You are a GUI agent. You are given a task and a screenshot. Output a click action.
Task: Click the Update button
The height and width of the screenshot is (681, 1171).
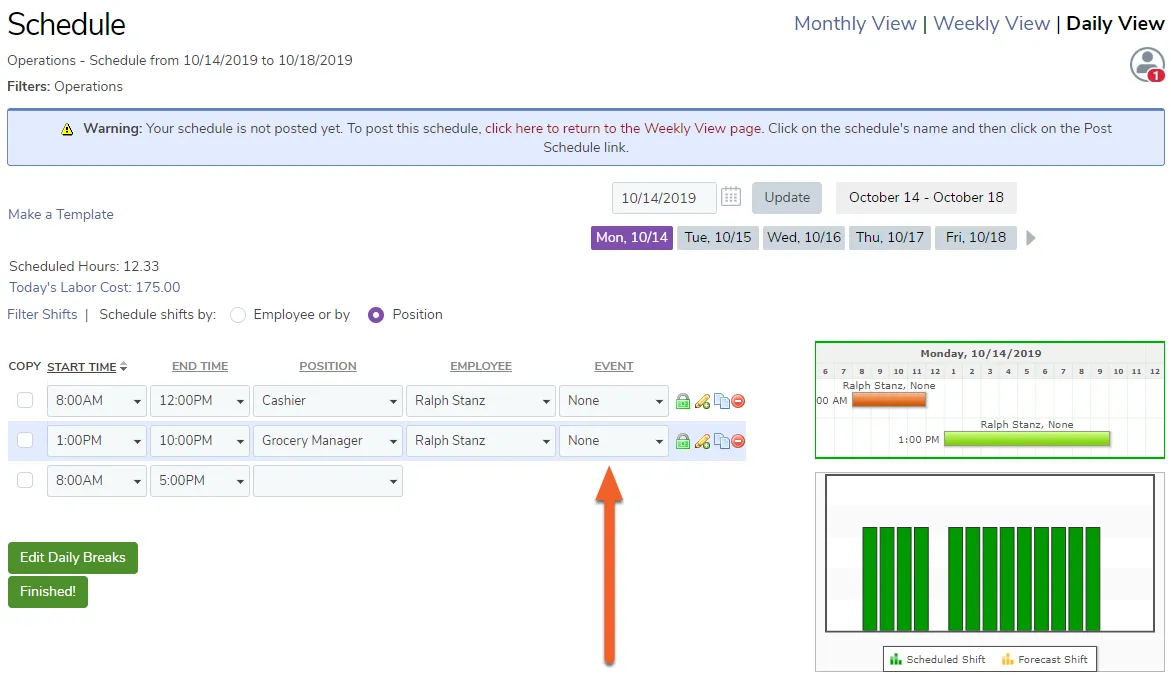(787, 198)
